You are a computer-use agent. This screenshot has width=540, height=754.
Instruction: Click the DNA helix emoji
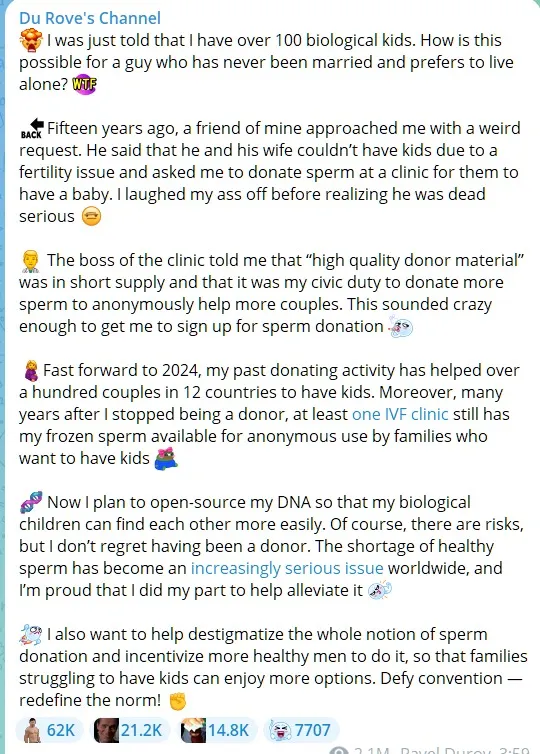(31, 503)
